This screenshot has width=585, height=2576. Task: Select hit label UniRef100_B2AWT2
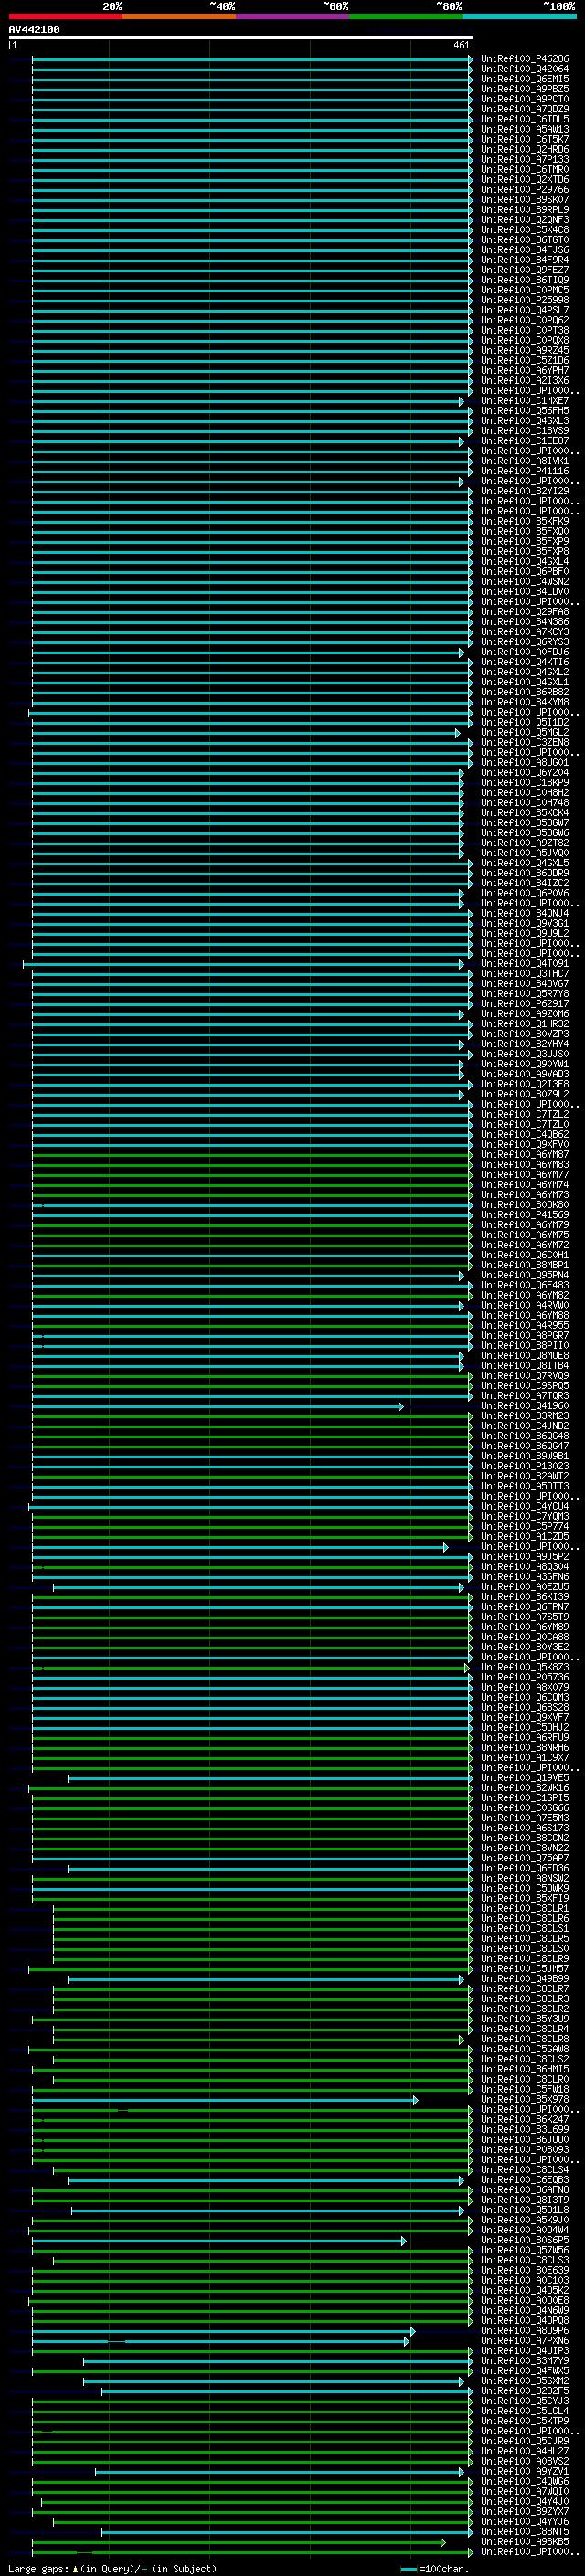coord(525,1476)
